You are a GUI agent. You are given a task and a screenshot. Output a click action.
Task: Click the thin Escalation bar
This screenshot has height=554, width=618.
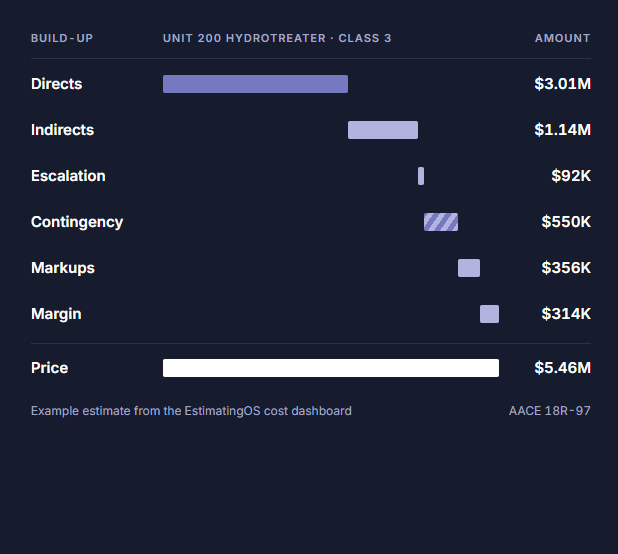coord(421,176)
